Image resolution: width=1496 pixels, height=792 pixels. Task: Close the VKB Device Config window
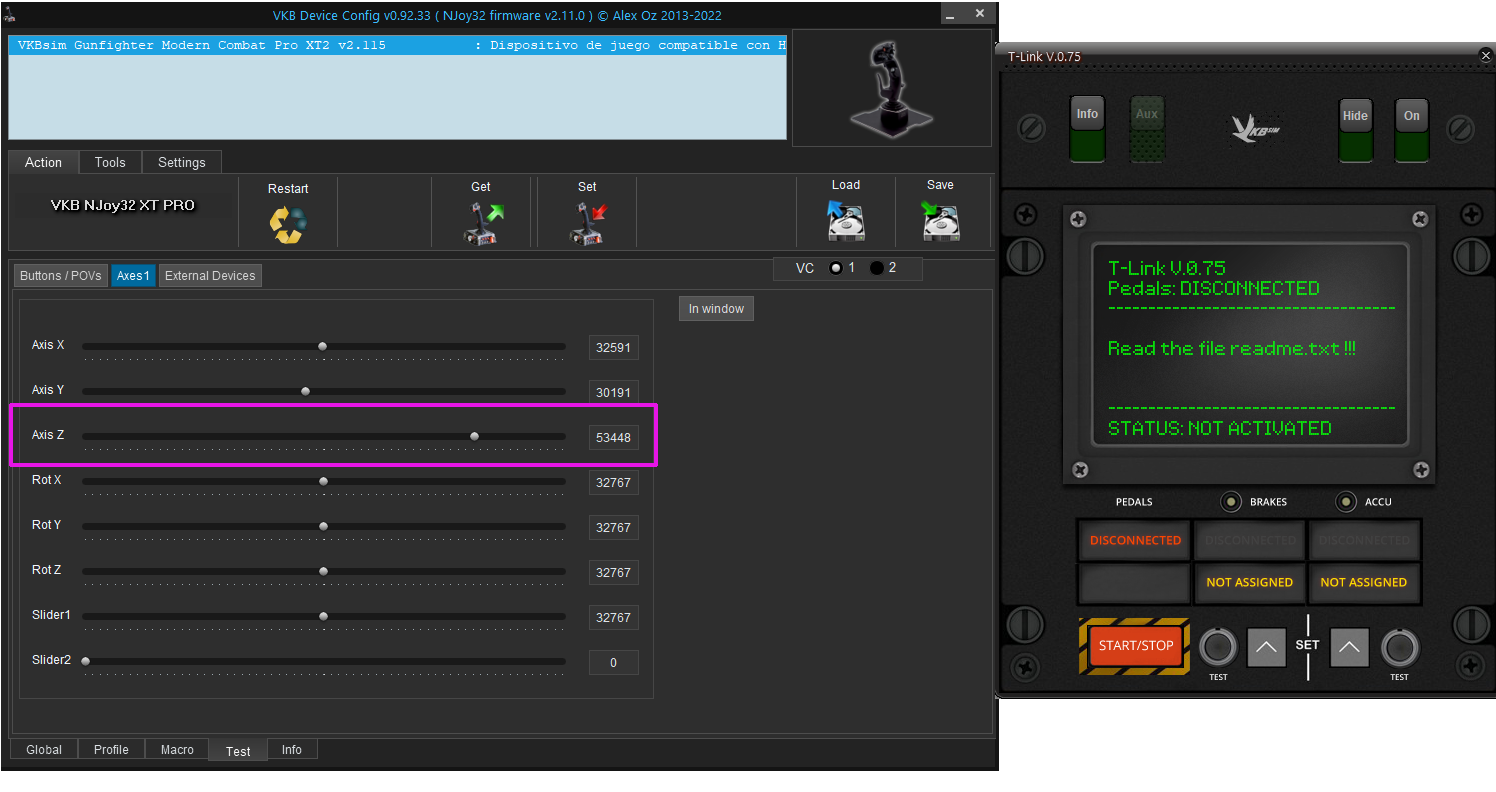pos(982,14)
